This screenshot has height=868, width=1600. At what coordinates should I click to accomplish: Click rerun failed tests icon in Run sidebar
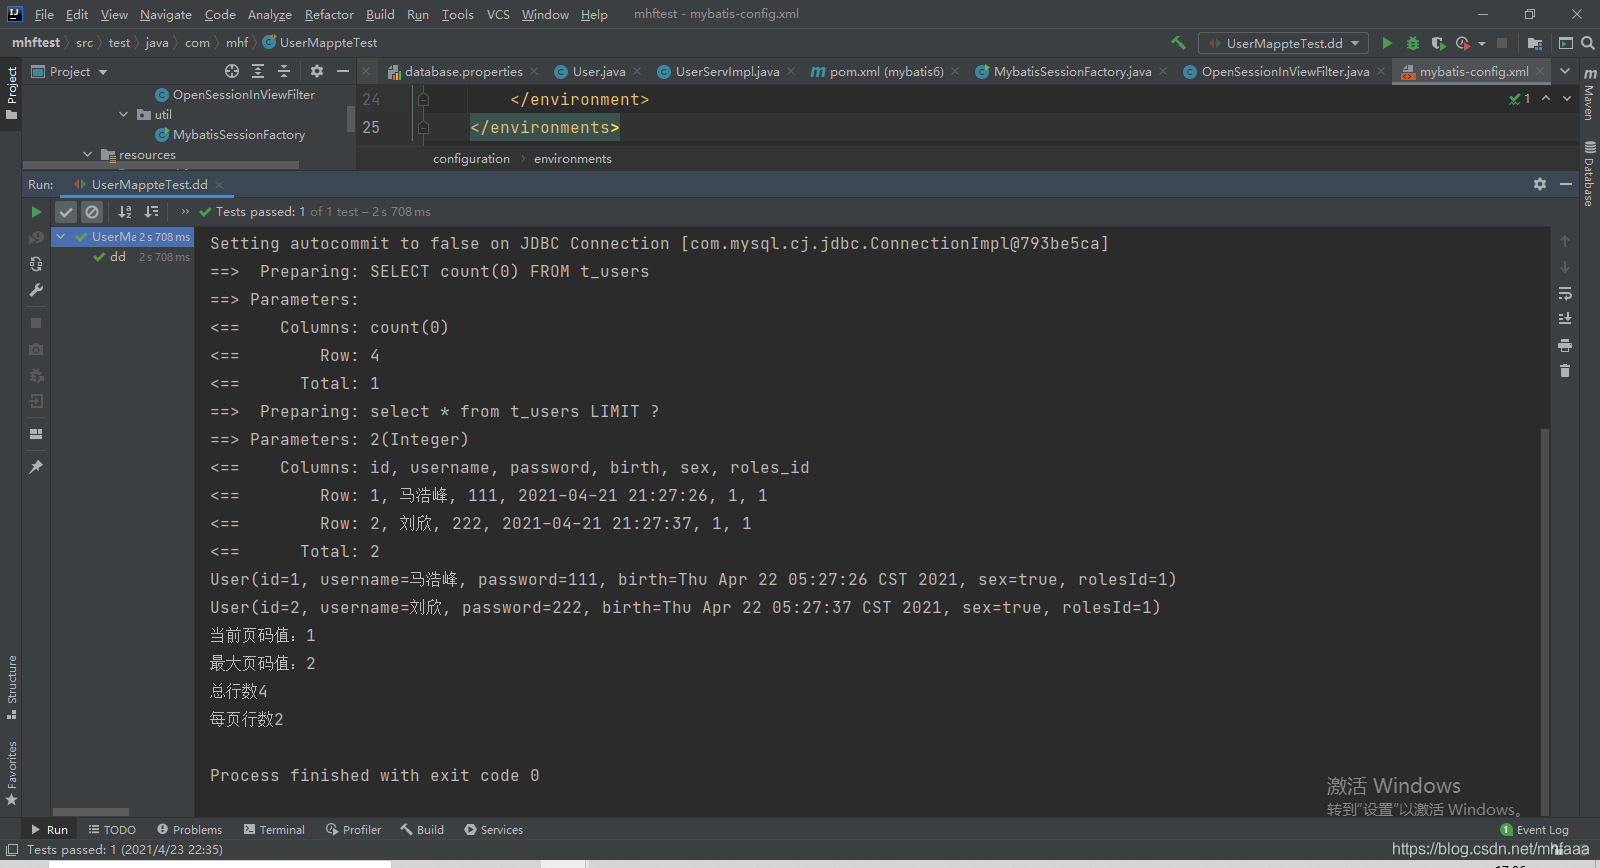(x=36, y=237)
